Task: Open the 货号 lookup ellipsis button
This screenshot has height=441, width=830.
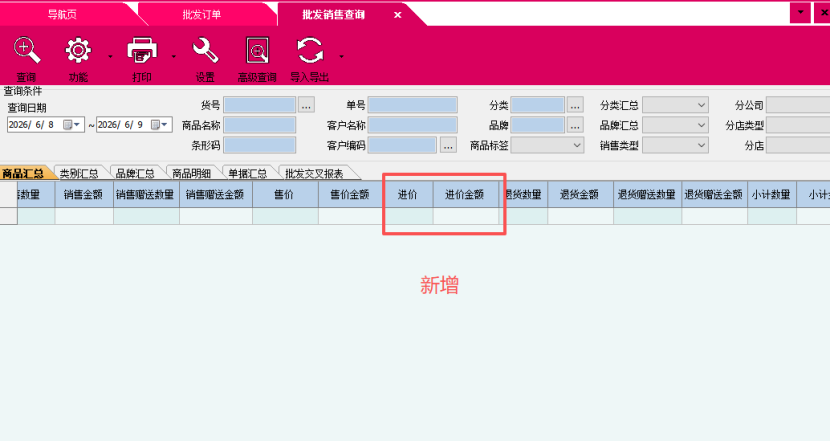Action: [306, 105]
